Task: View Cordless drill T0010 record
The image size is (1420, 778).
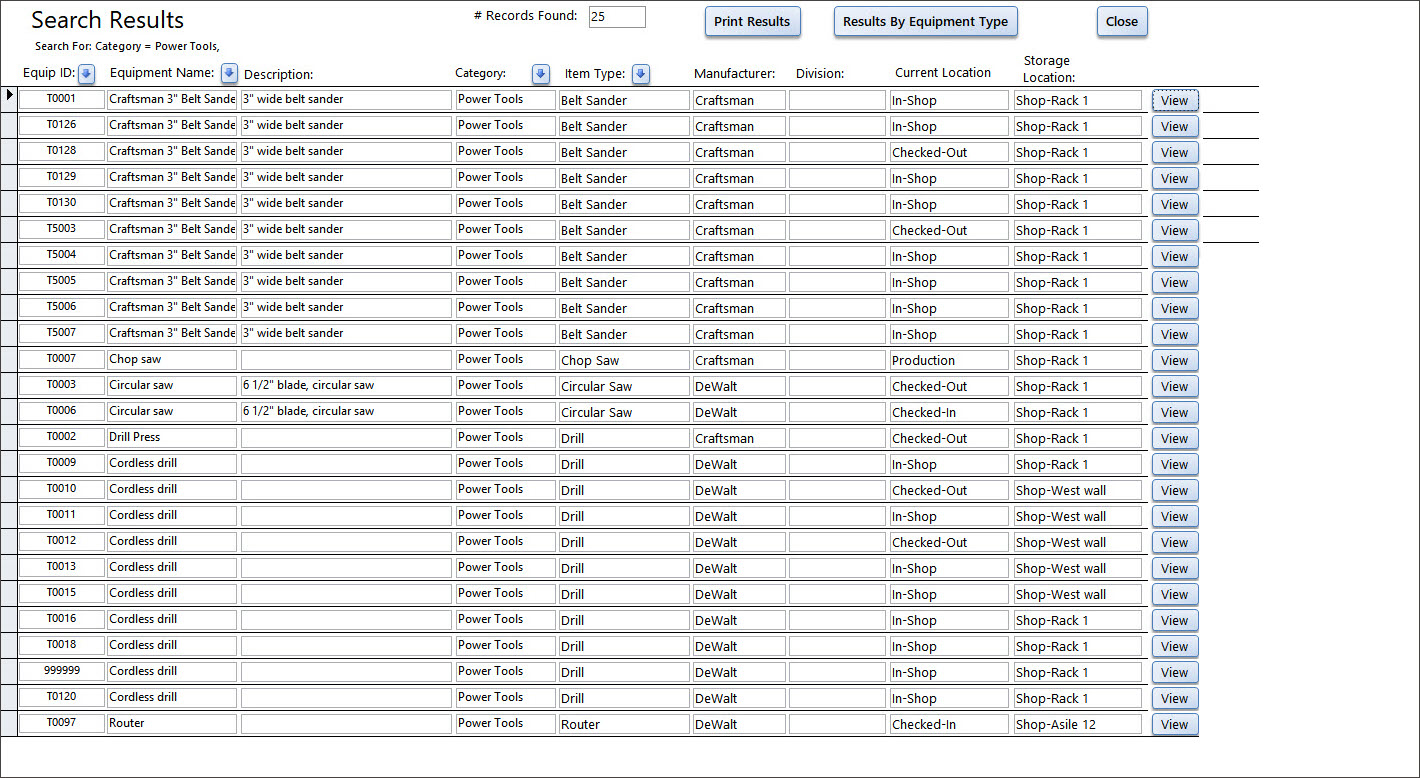Action: [x=1175, y=490]
